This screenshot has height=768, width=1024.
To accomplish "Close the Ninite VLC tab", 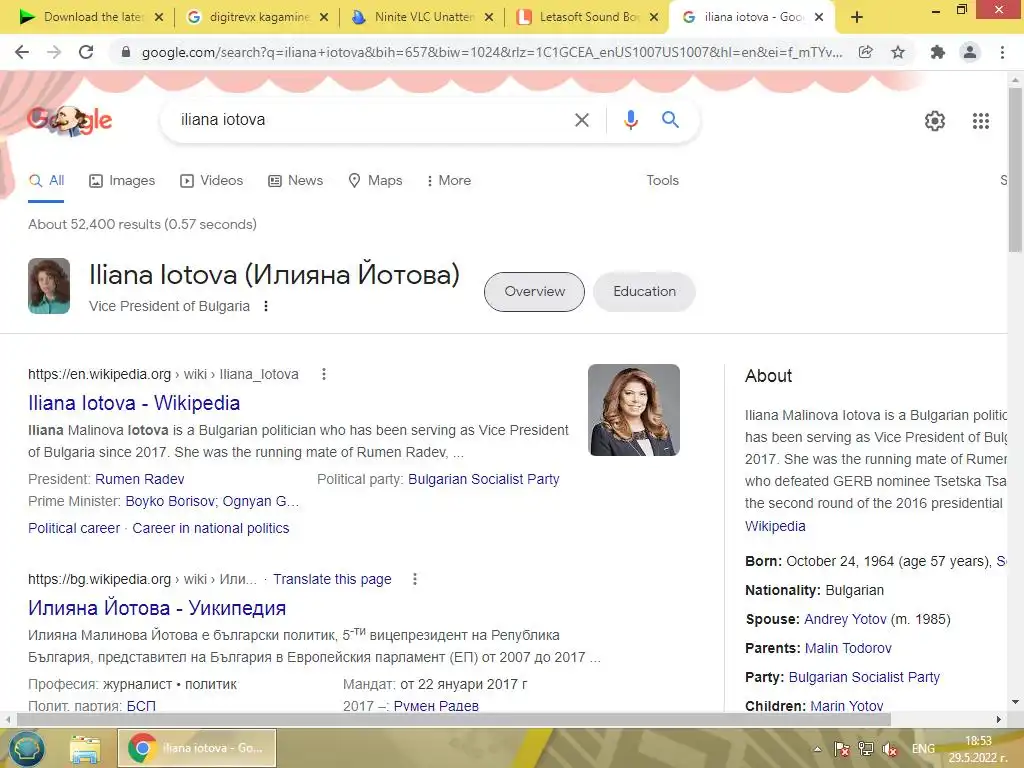I will coord(488,18).
